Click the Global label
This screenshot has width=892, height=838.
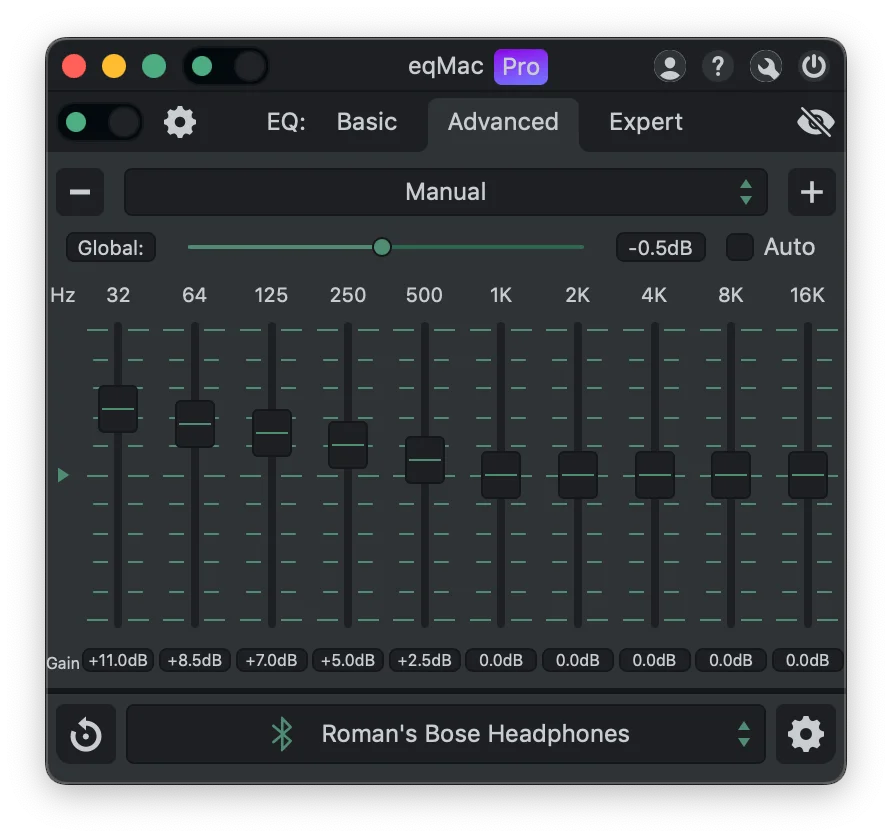pyautogui.click(x=110, y=247)
